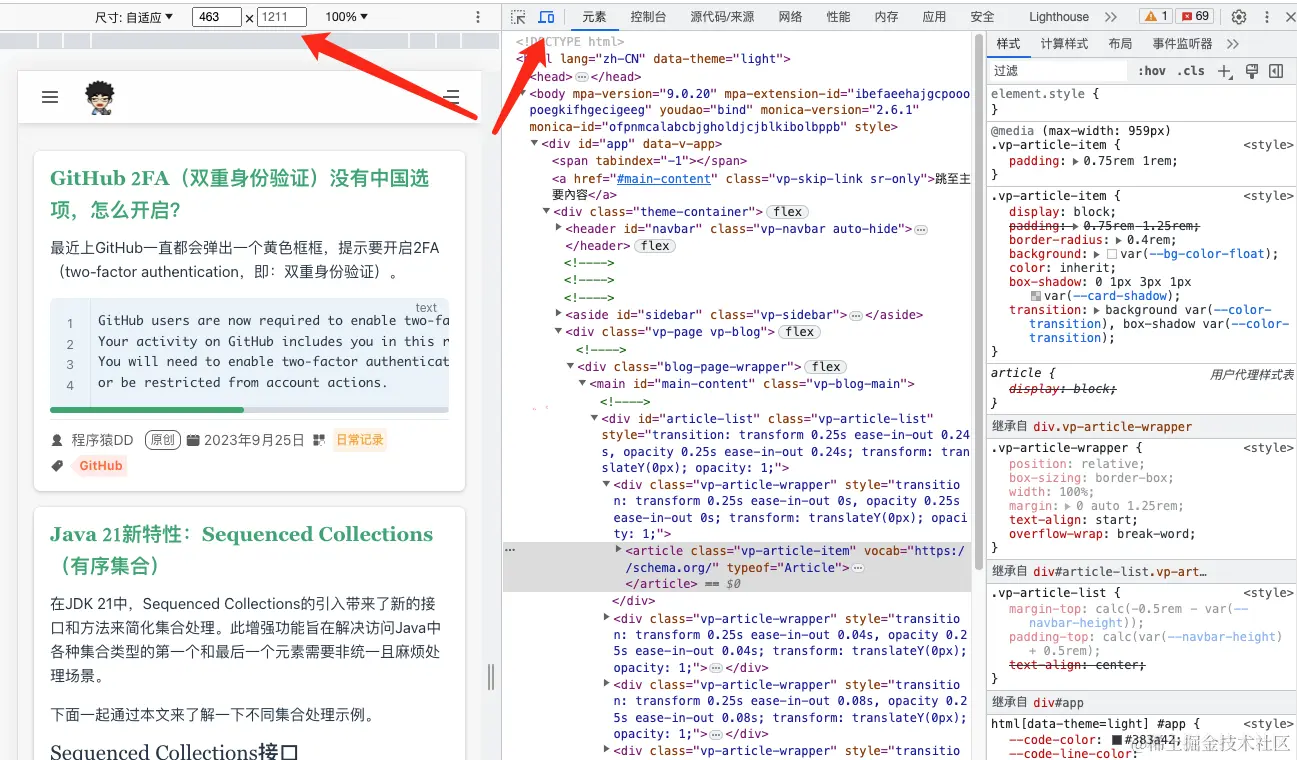Switch to the 控制台 tab

coord(648,17)
